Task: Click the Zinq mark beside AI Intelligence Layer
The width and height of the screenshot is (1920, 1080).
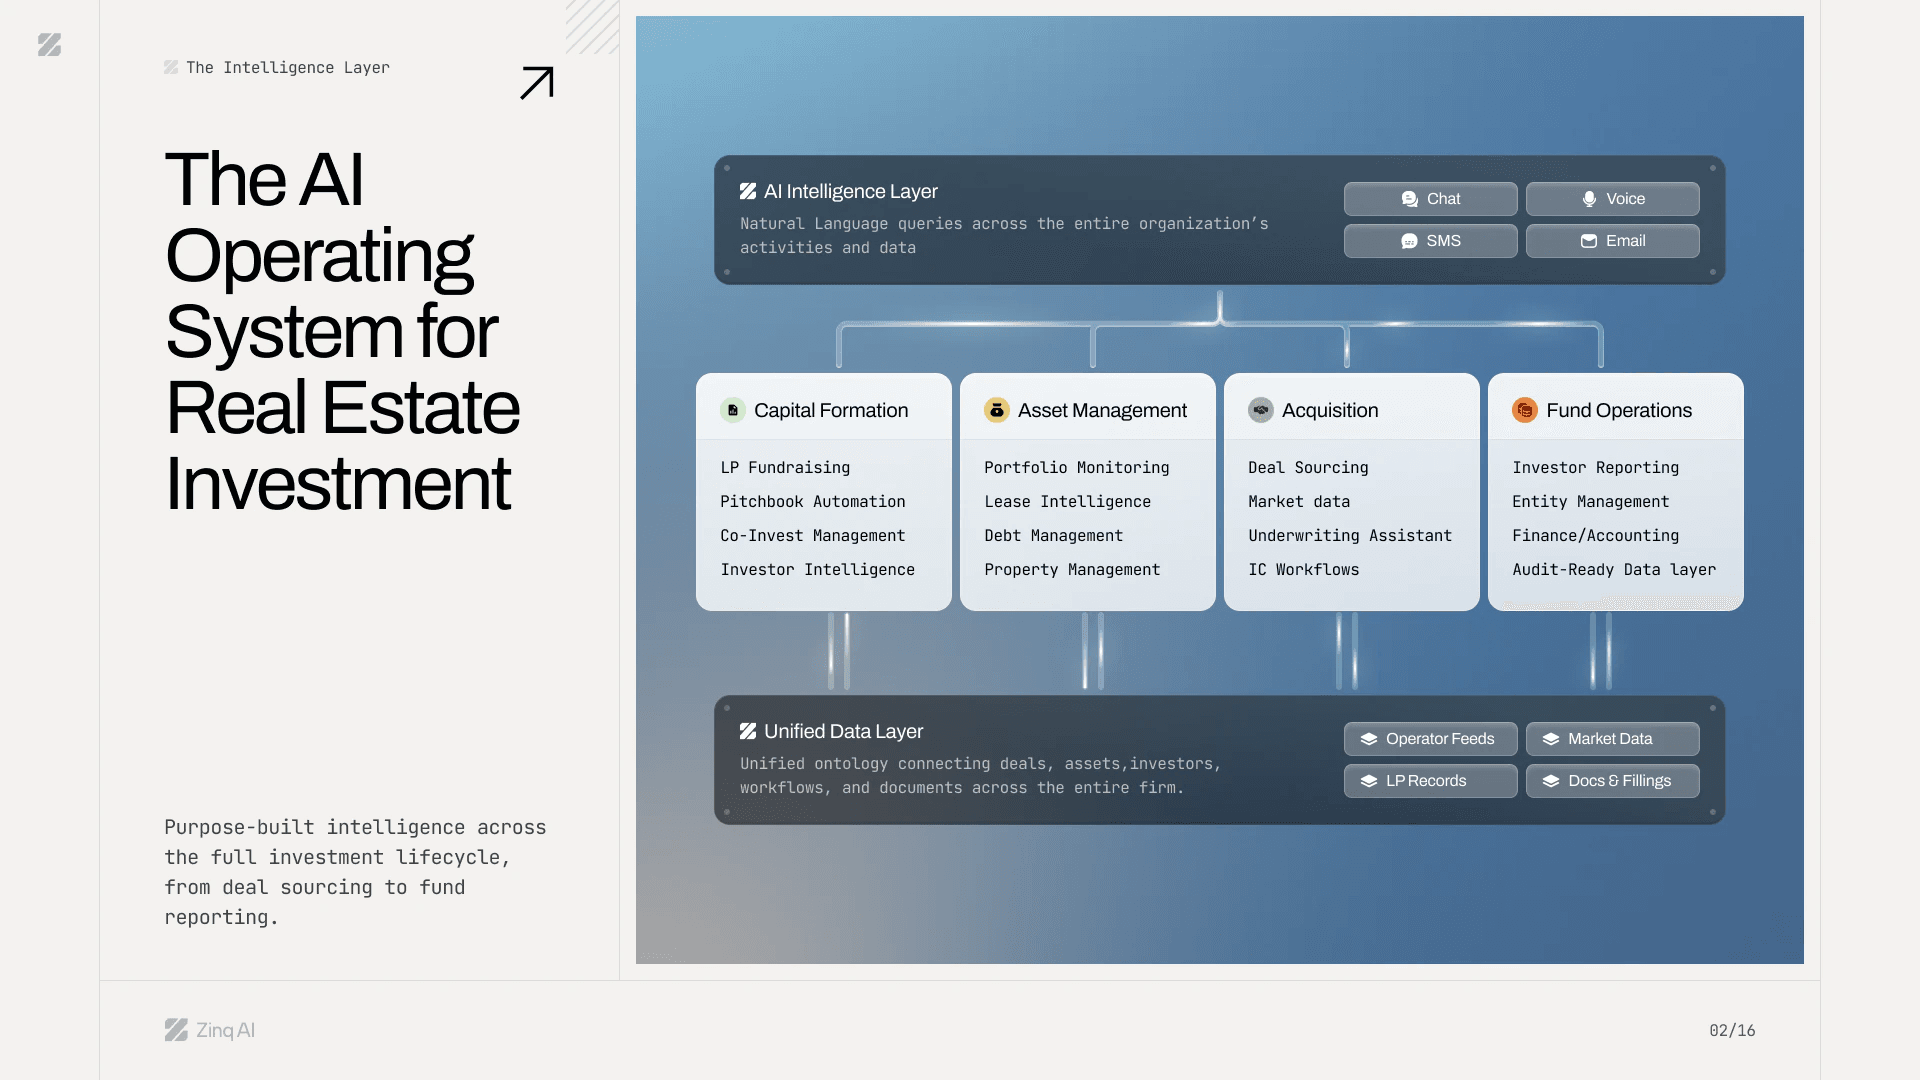Action: point(748,191)
